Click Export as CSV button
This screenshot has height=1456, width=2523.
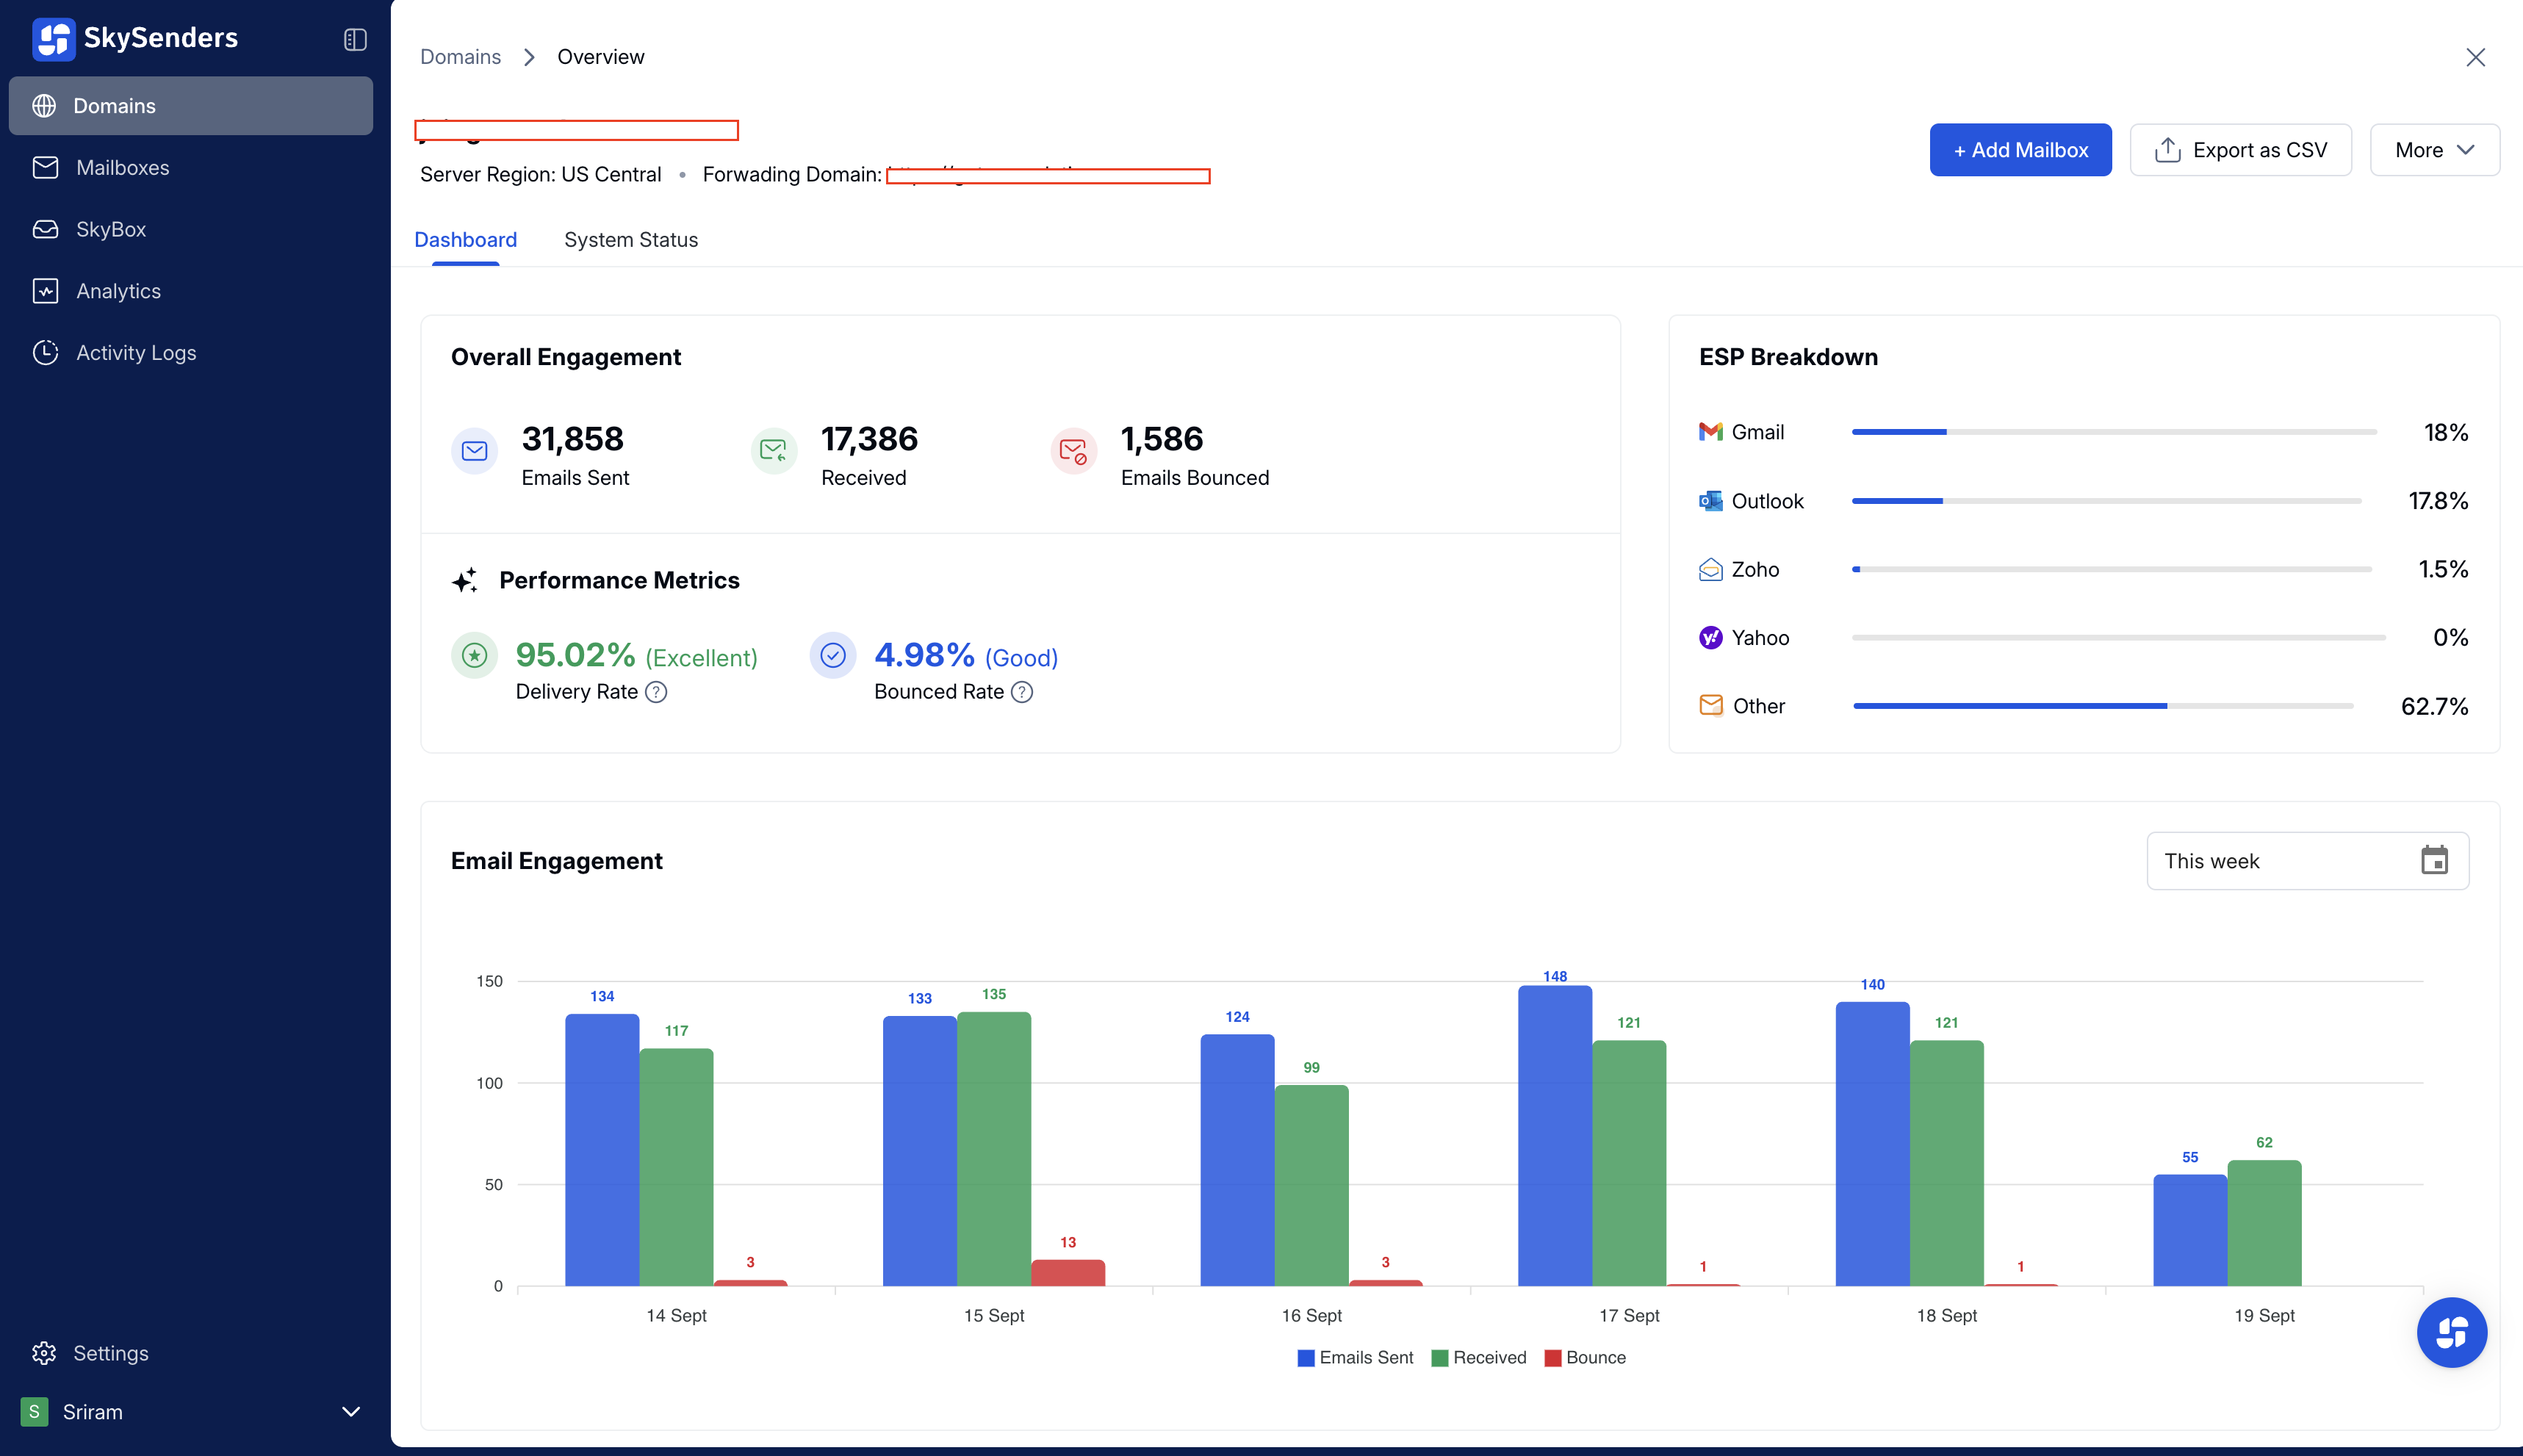click(x=2240, y=150)
